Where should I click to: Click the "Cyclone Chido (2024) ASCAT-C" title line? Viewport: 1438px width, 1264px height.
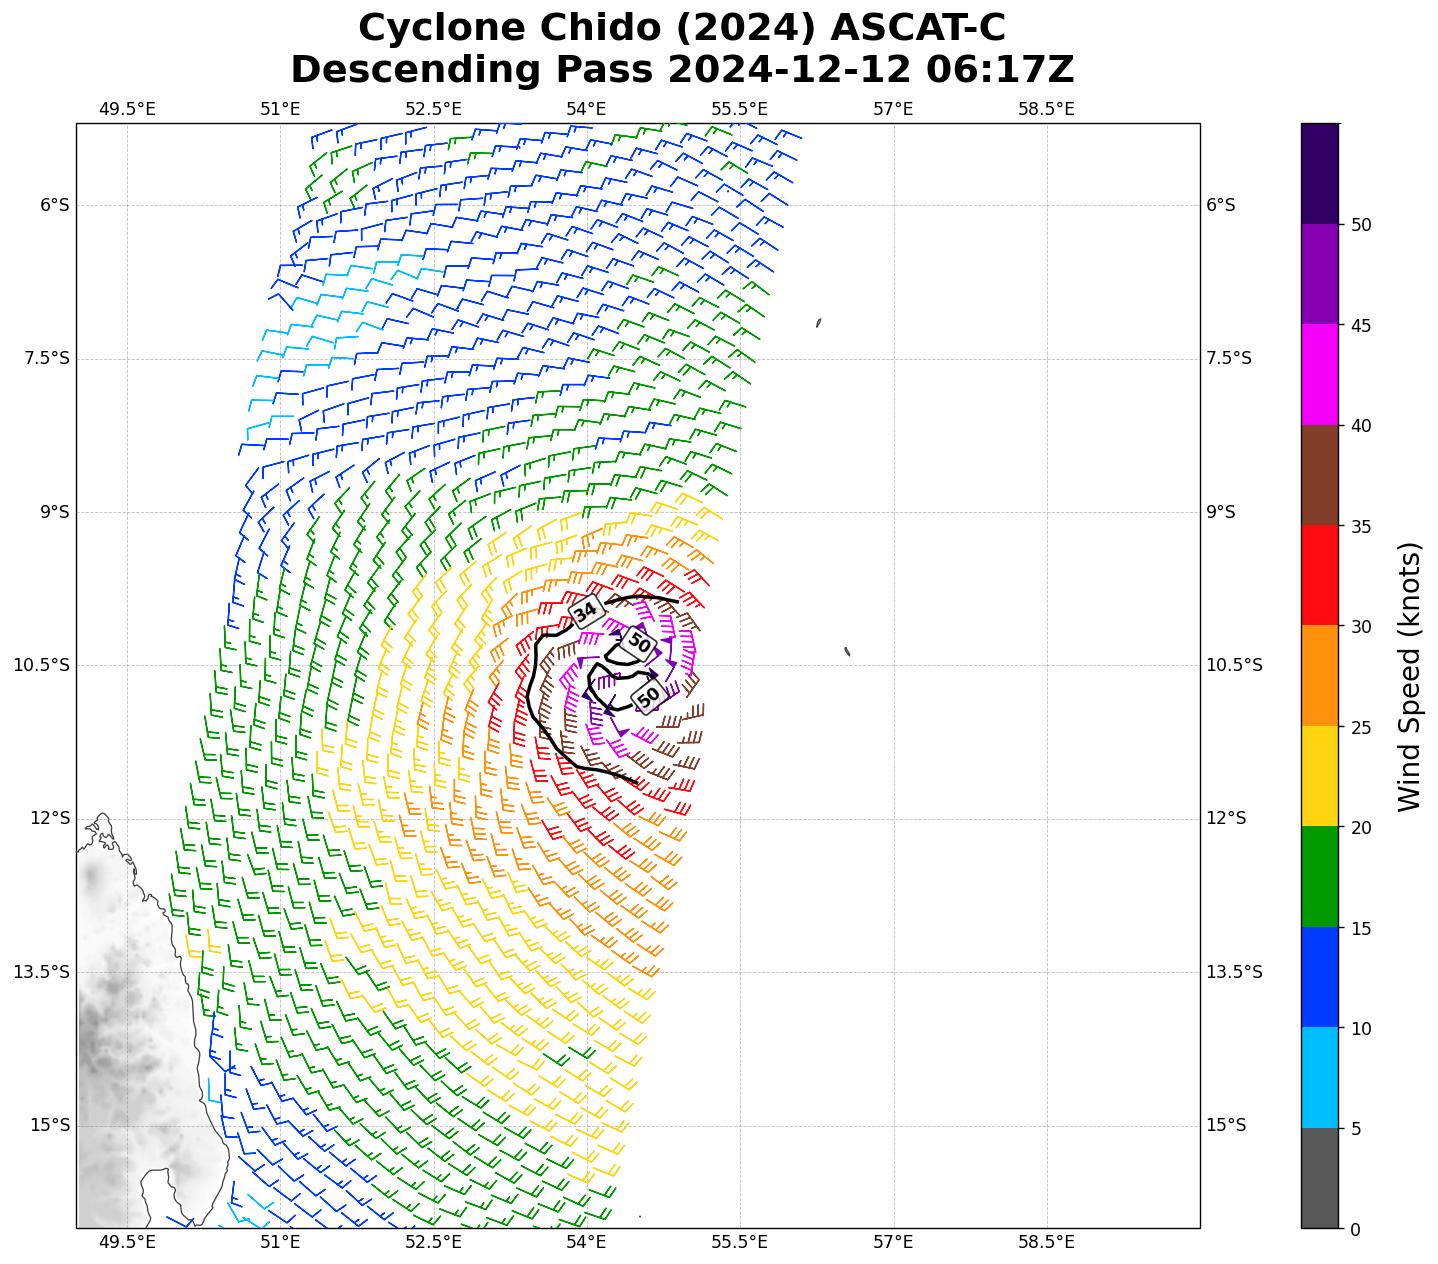coord(682,28)
